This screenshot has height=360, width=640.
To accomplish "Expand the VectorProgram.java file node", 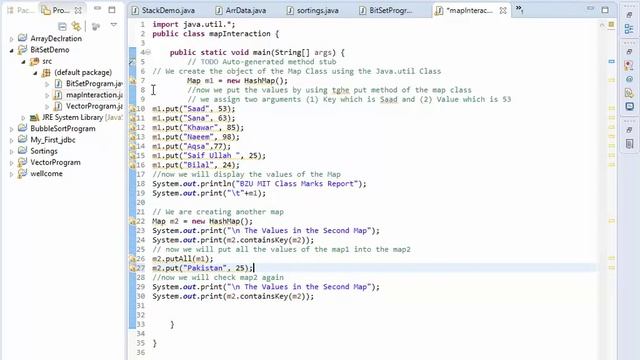I will (x=47, y=107).
